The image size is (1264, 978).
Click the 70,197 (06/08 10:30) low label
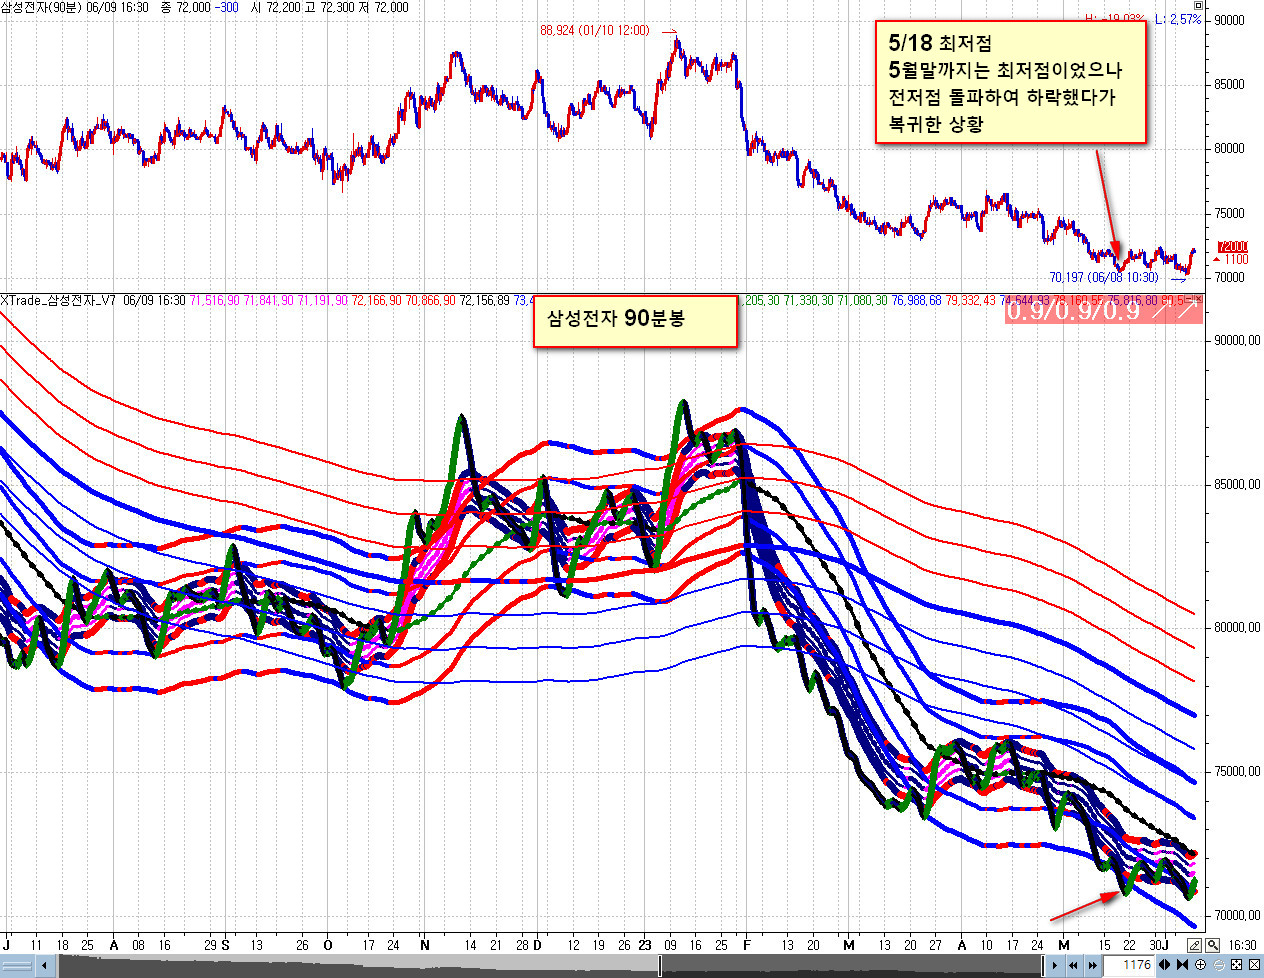click(x=1104, y=277)
